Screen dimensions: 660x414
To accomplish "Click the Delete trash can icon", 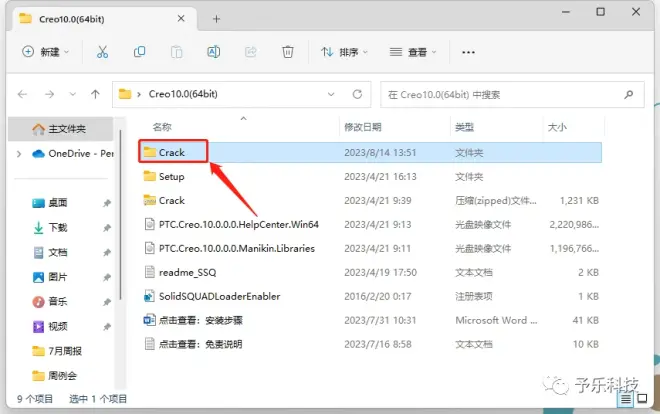I will pos(287,52).
